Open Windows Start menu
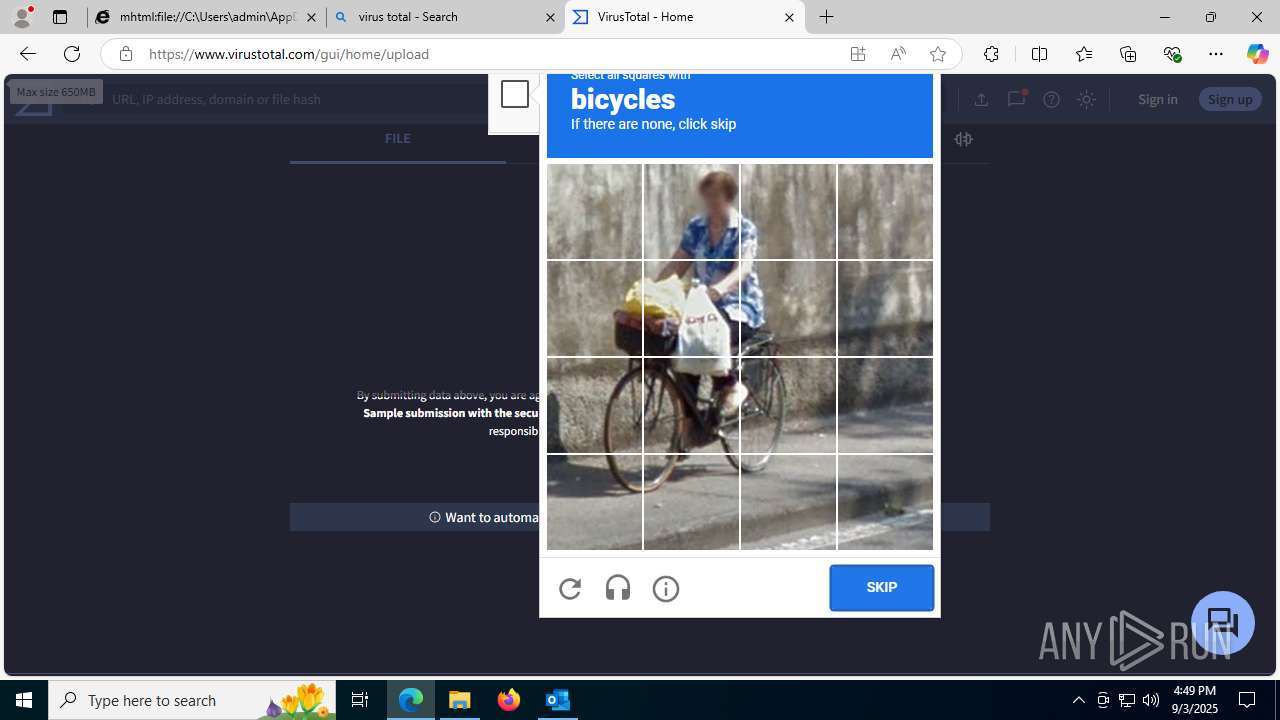Image resolution: width=1280 pixels, height=720 pixels. 24,700
